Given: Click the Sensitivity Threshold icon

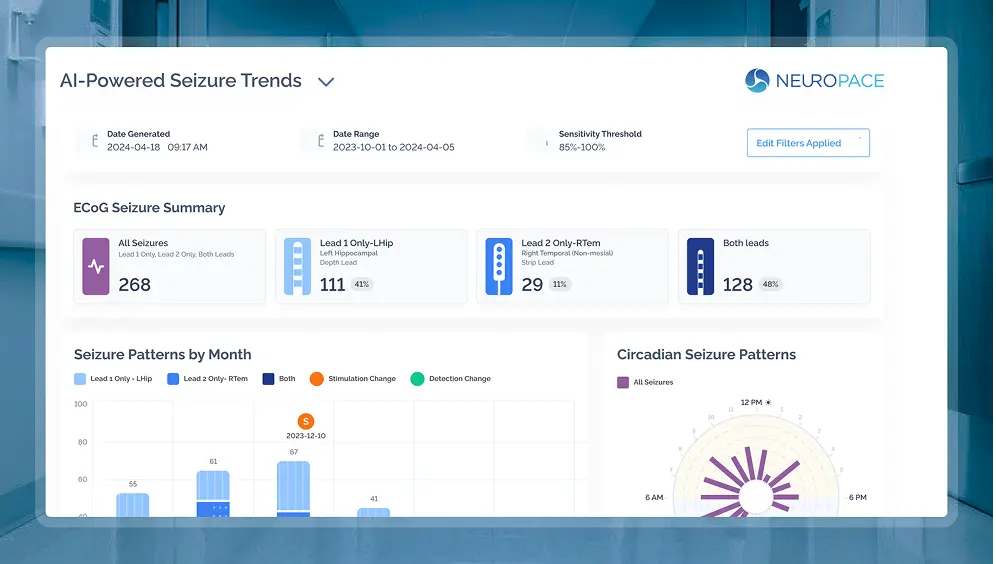Looking at the screenshot, I should 546,143.
